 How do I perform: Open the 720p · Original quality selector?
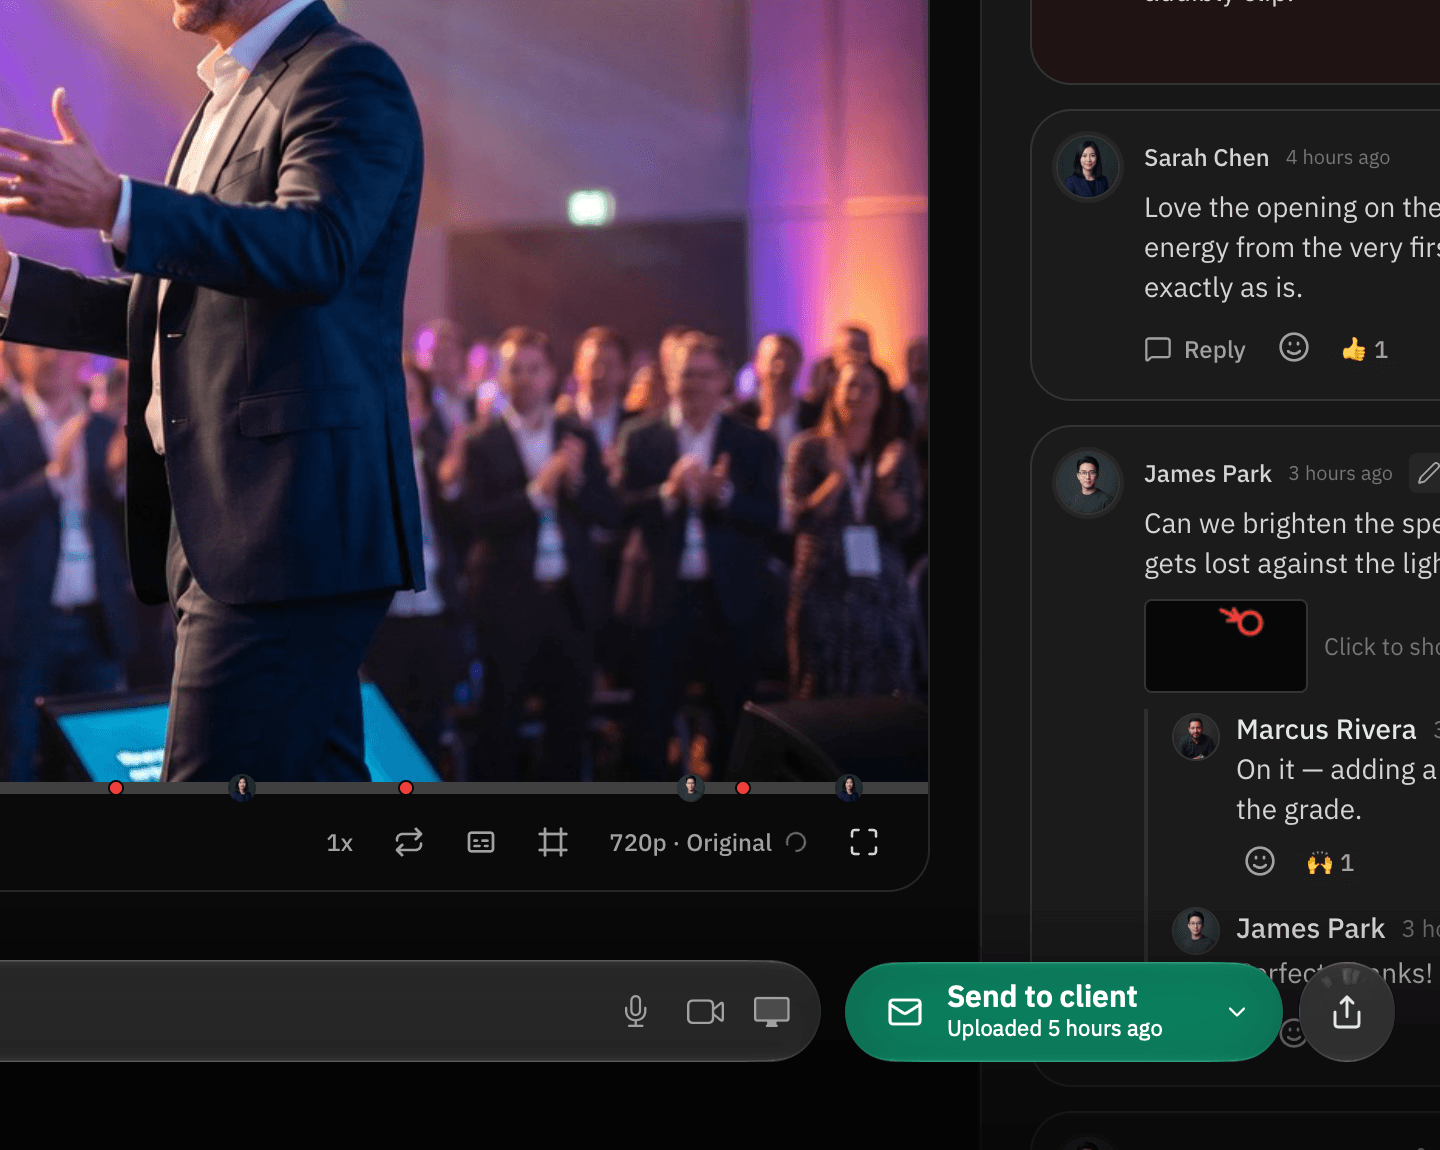(708, 843)
